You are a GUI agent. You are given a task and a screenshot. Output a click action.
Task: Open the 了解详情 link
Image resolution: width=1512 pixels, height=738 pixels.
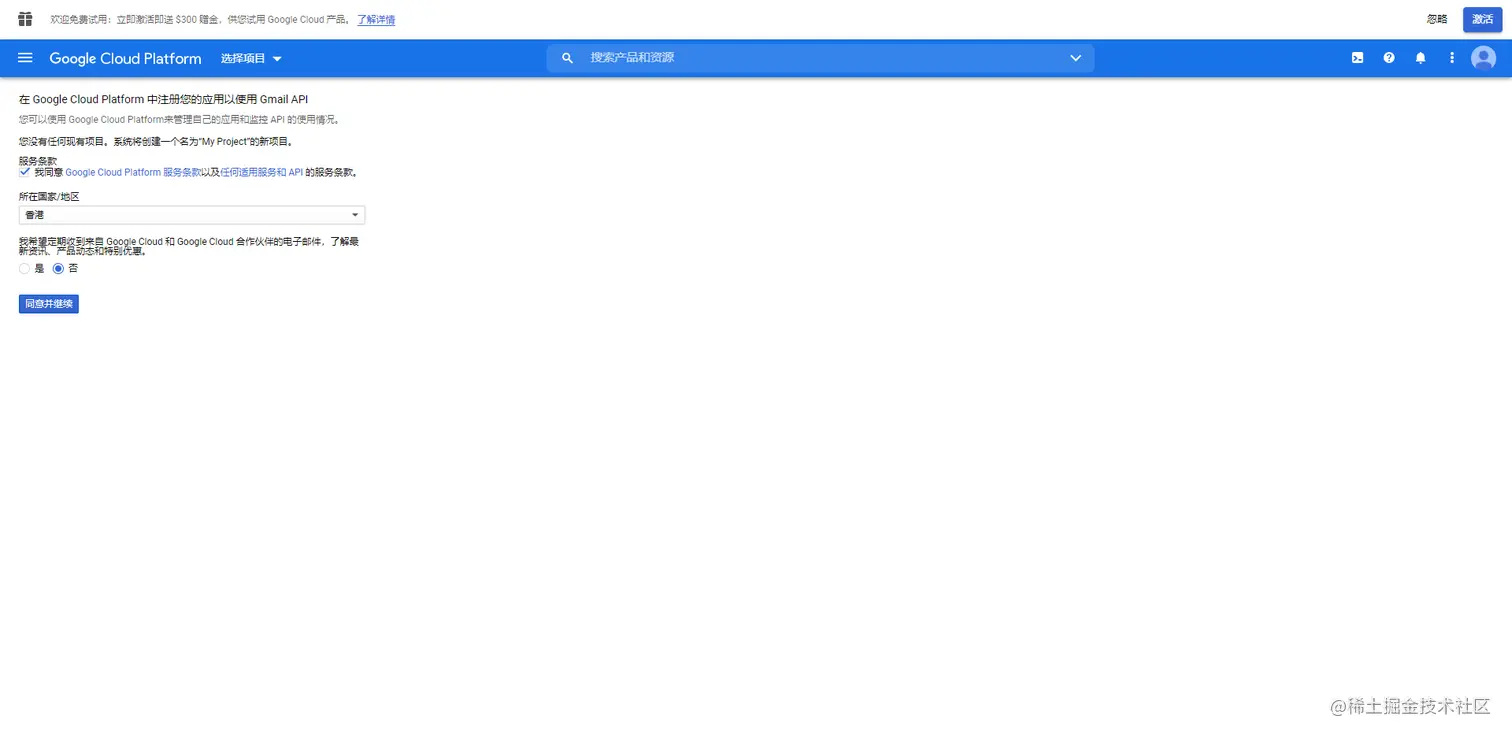(376, 19)
